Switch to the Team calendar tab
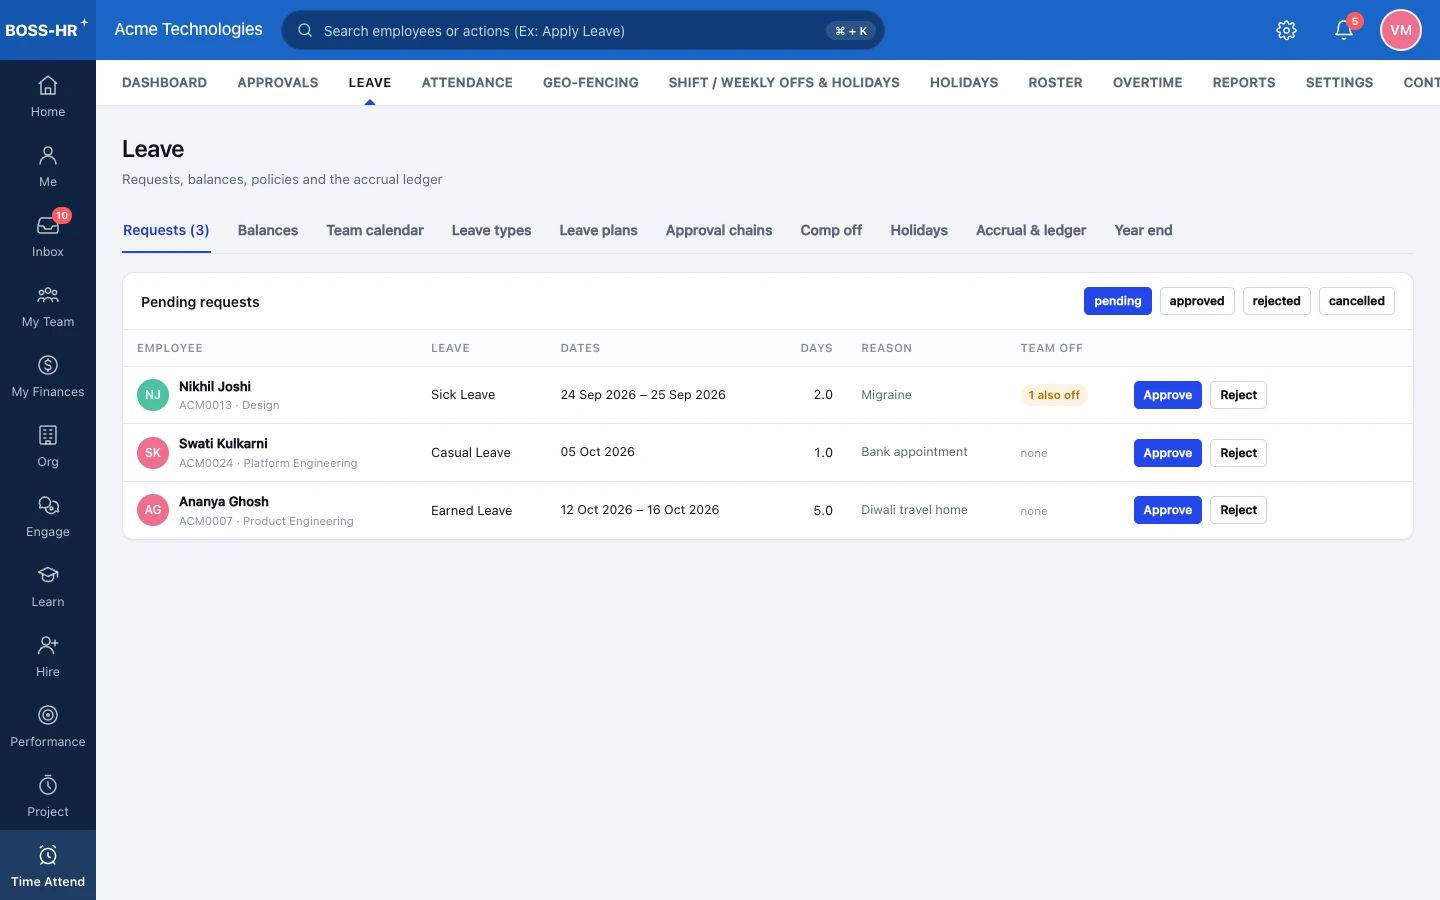 375,230
